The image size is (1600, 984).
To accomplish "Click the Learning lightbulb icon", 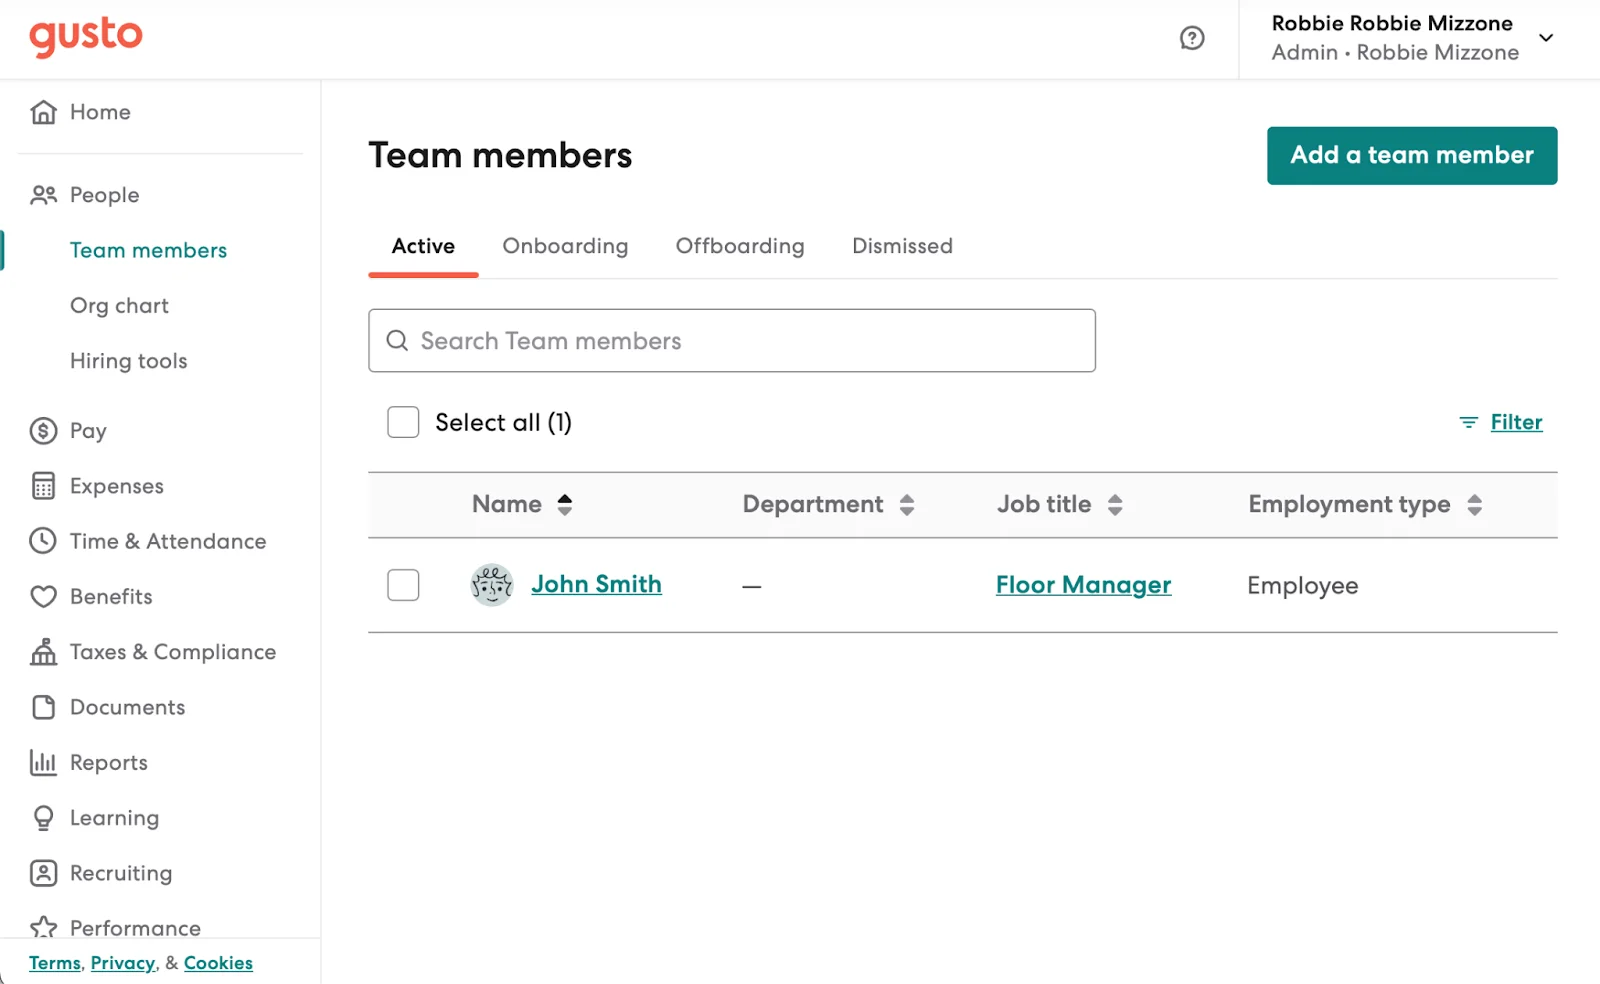I will pyautogui.click(x=43, y=818).
